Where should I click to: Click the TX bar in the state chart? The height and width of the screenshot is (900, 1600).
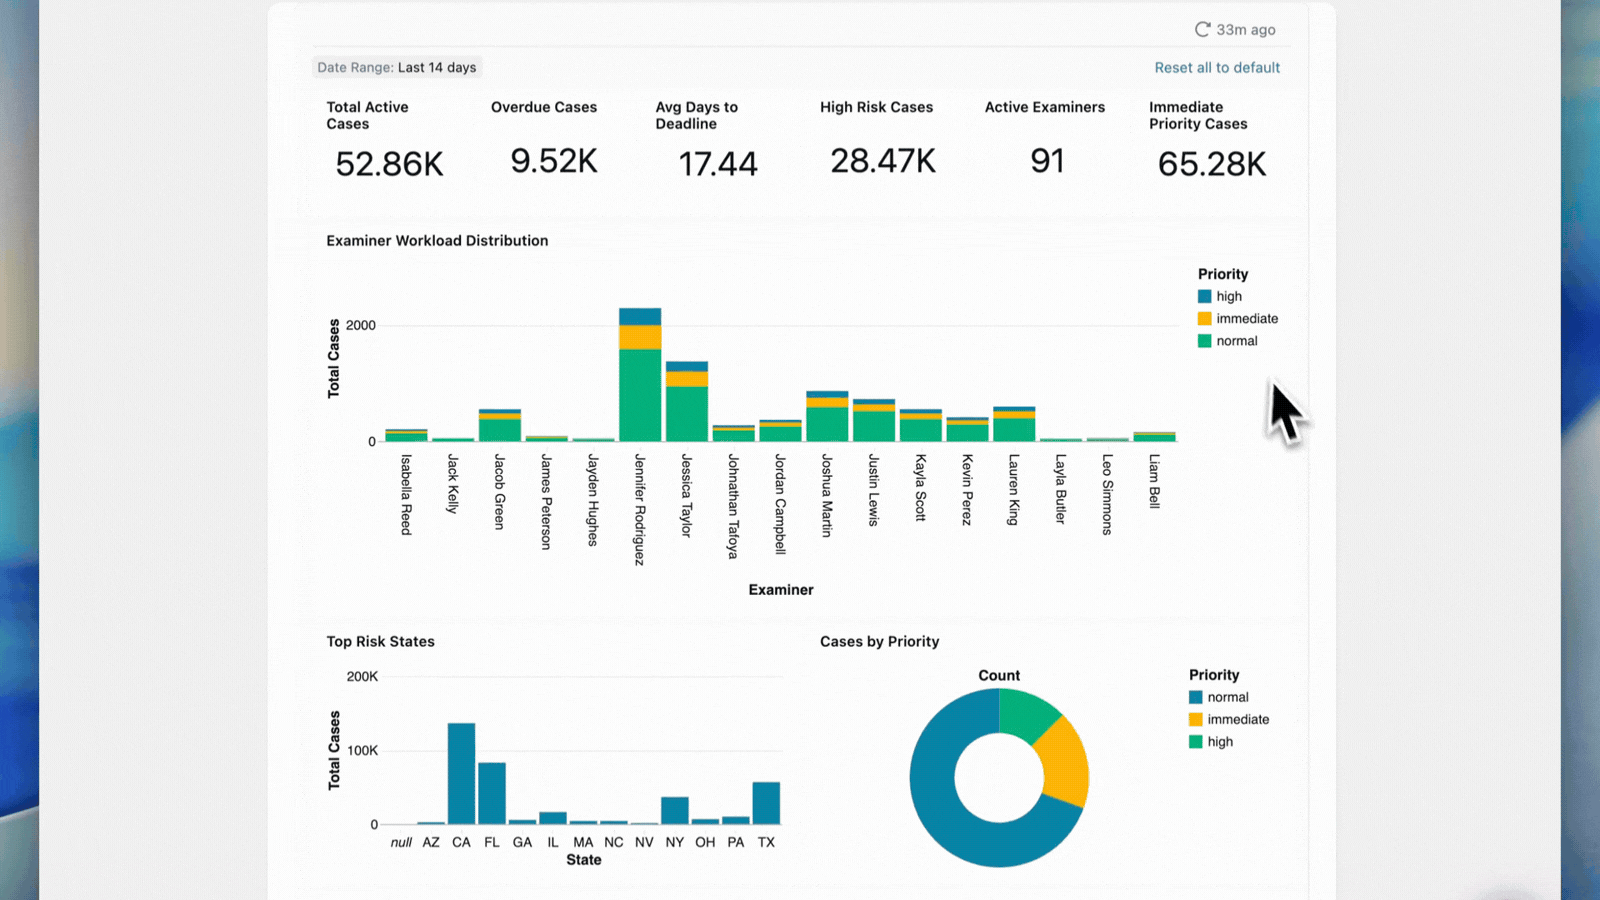pyautogui.click(x=766, y=802)
